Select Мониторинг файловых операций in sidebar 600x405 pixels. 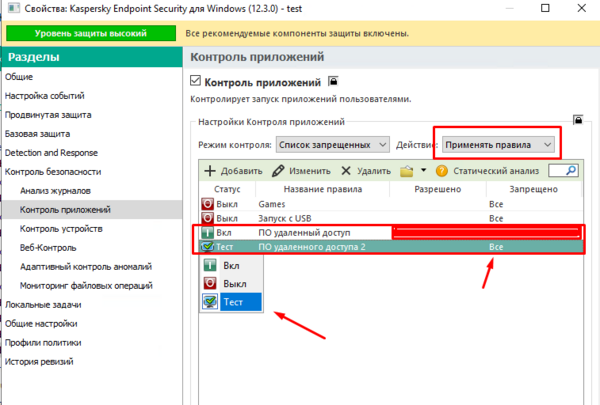pyautogui.click(x=86, y=286)
